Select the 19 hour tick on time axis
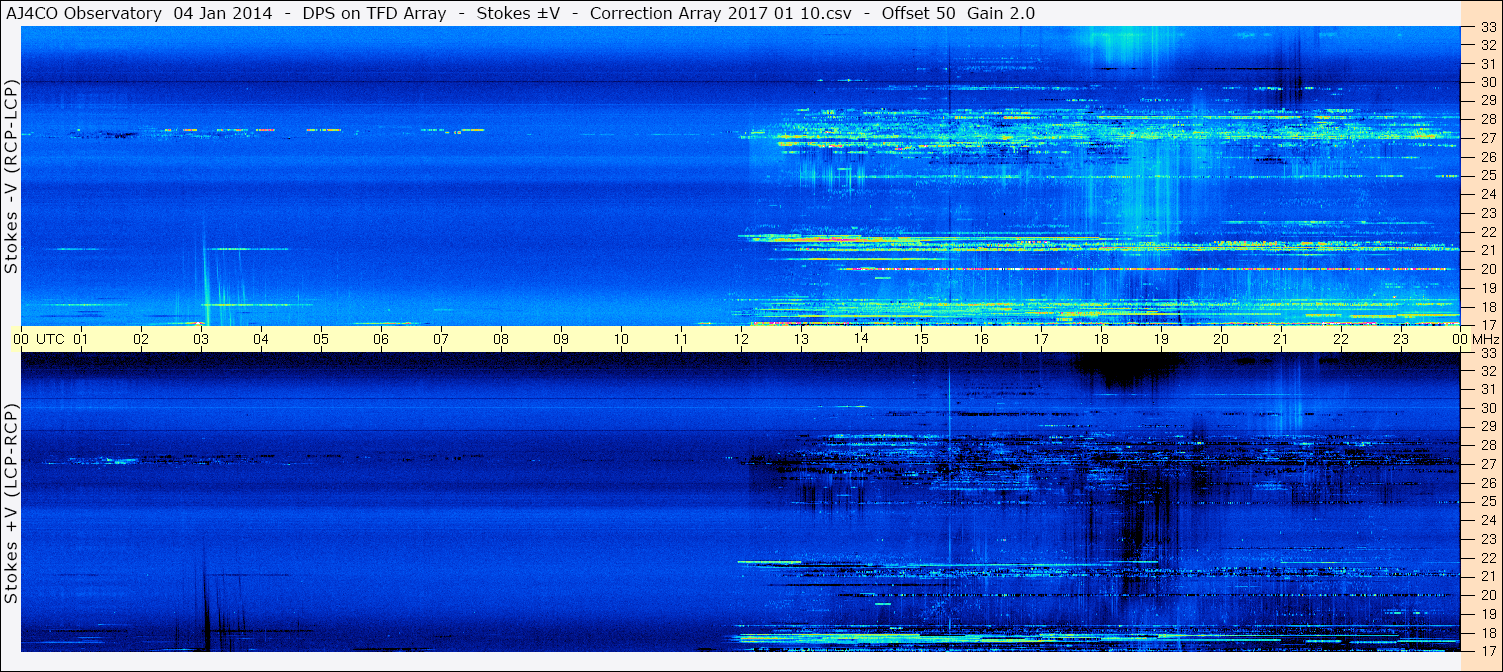Viewport: 1503px width, 672px height. [1161, 339]
